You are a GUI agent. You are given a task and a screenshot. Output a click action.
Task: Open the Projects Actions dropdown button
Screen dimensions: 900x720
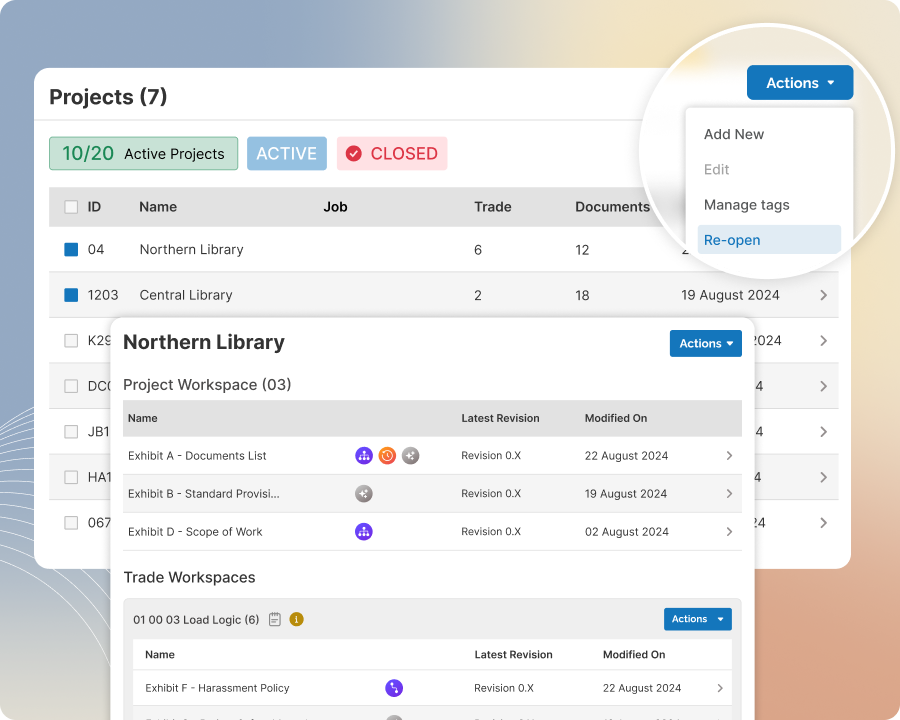coord(800,83)
